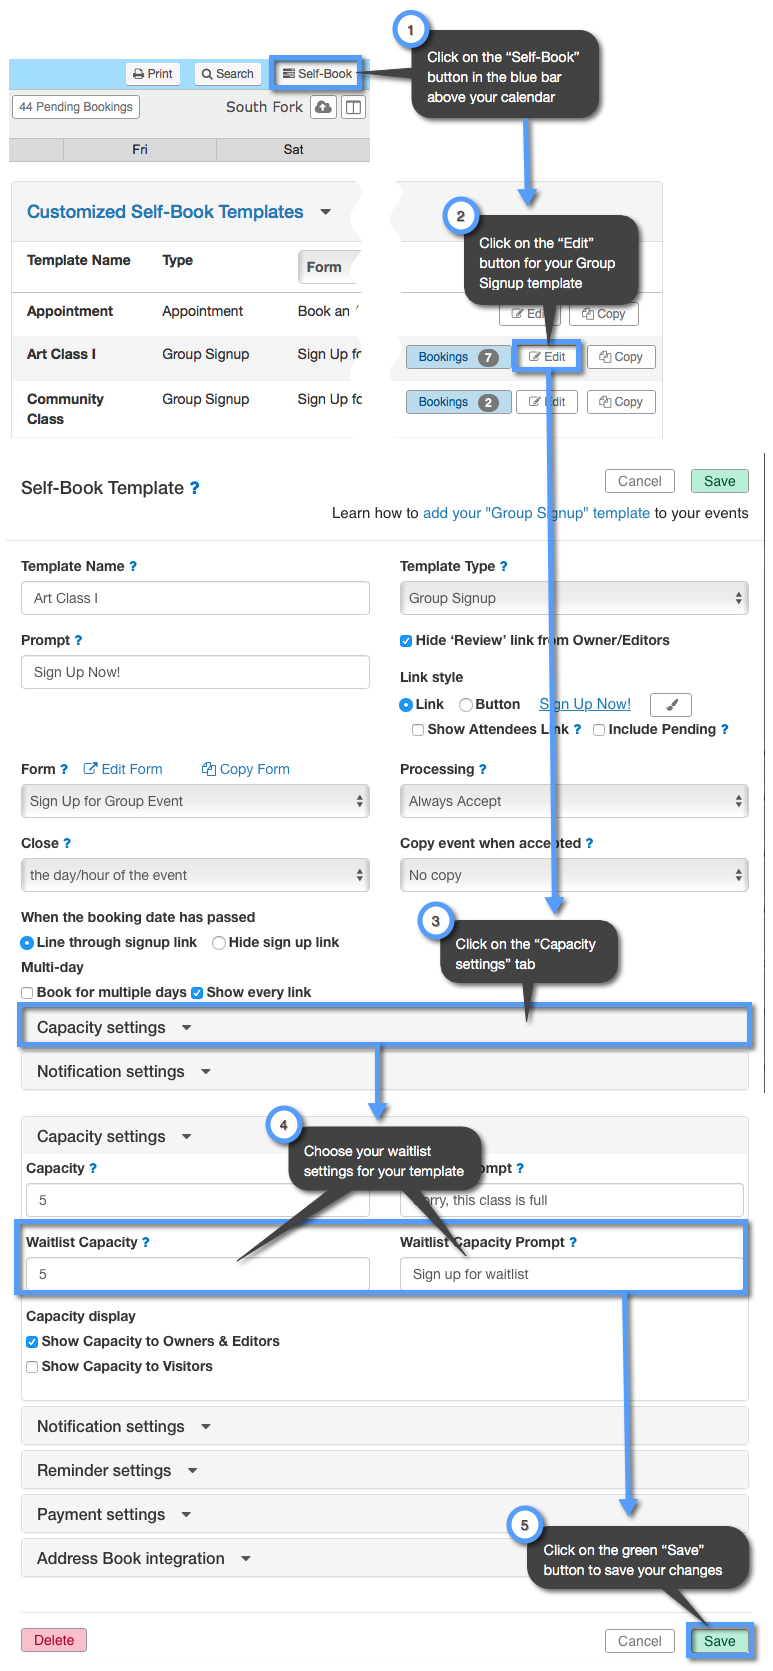The width and height of the screenshot is (773, 1671).
Task: Click inside the Waitlist Capacity field
Action: (195, 1273)
